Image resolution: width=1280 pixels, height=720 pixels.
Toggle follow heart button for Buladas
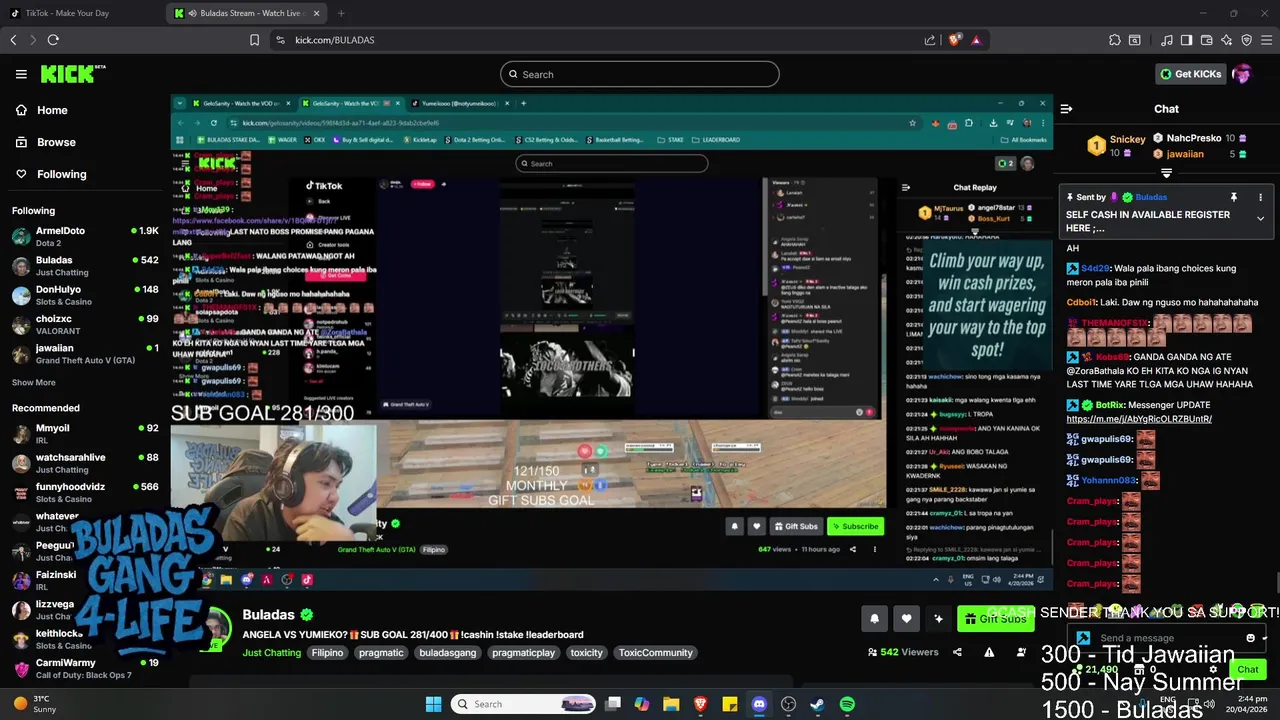[x=906, y=619]
